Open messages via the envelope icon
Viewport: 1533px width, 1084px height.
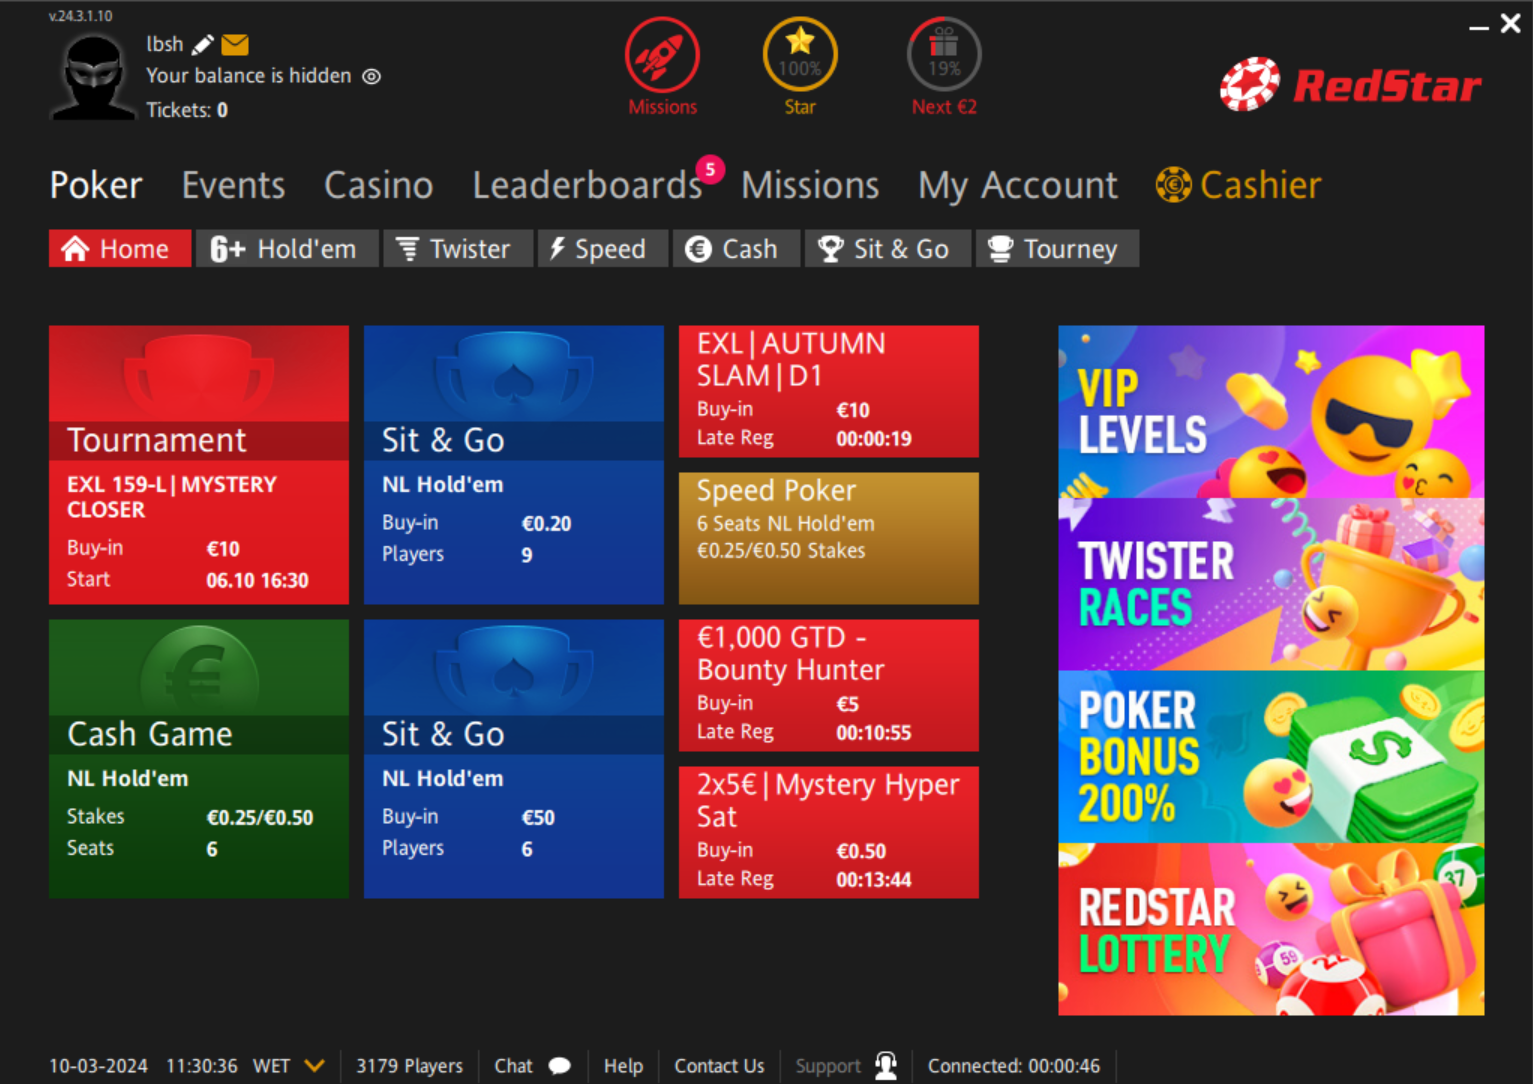point(235,44)
